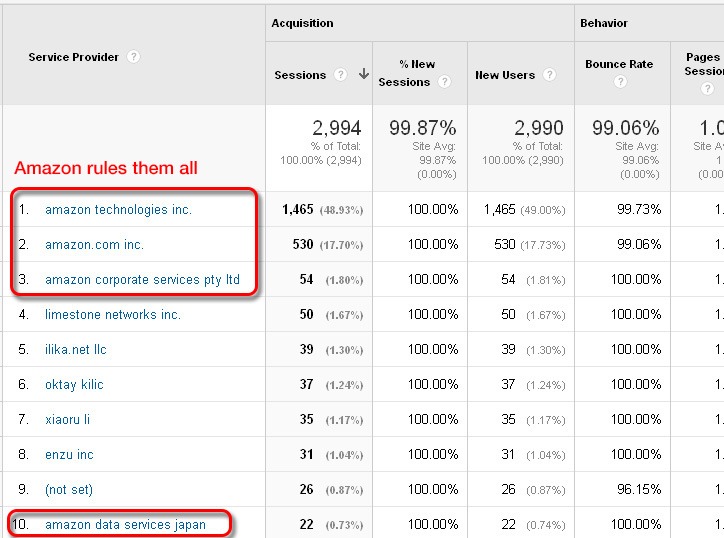
Task: Sort by New Users column header
Action: [505, 75]
